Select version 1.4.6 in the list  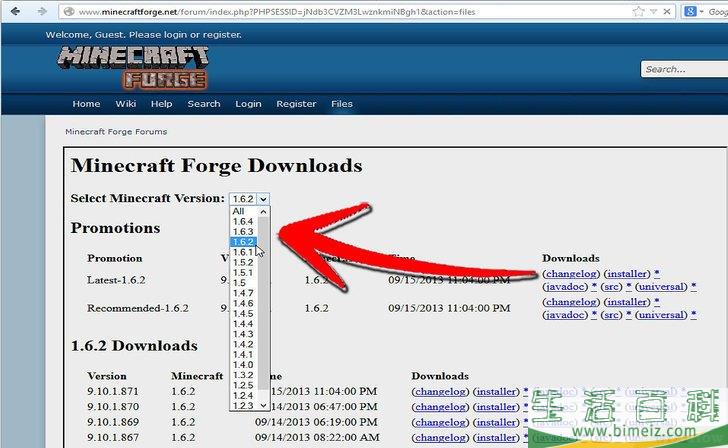click(x=244, y=304)
